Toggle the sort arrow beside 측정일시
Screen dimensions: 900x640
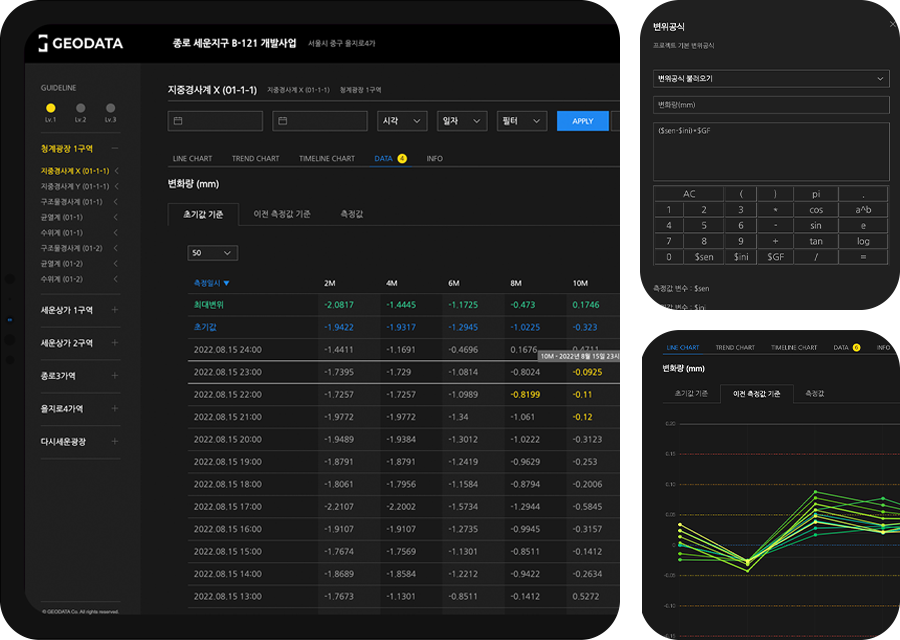[226, 283]
